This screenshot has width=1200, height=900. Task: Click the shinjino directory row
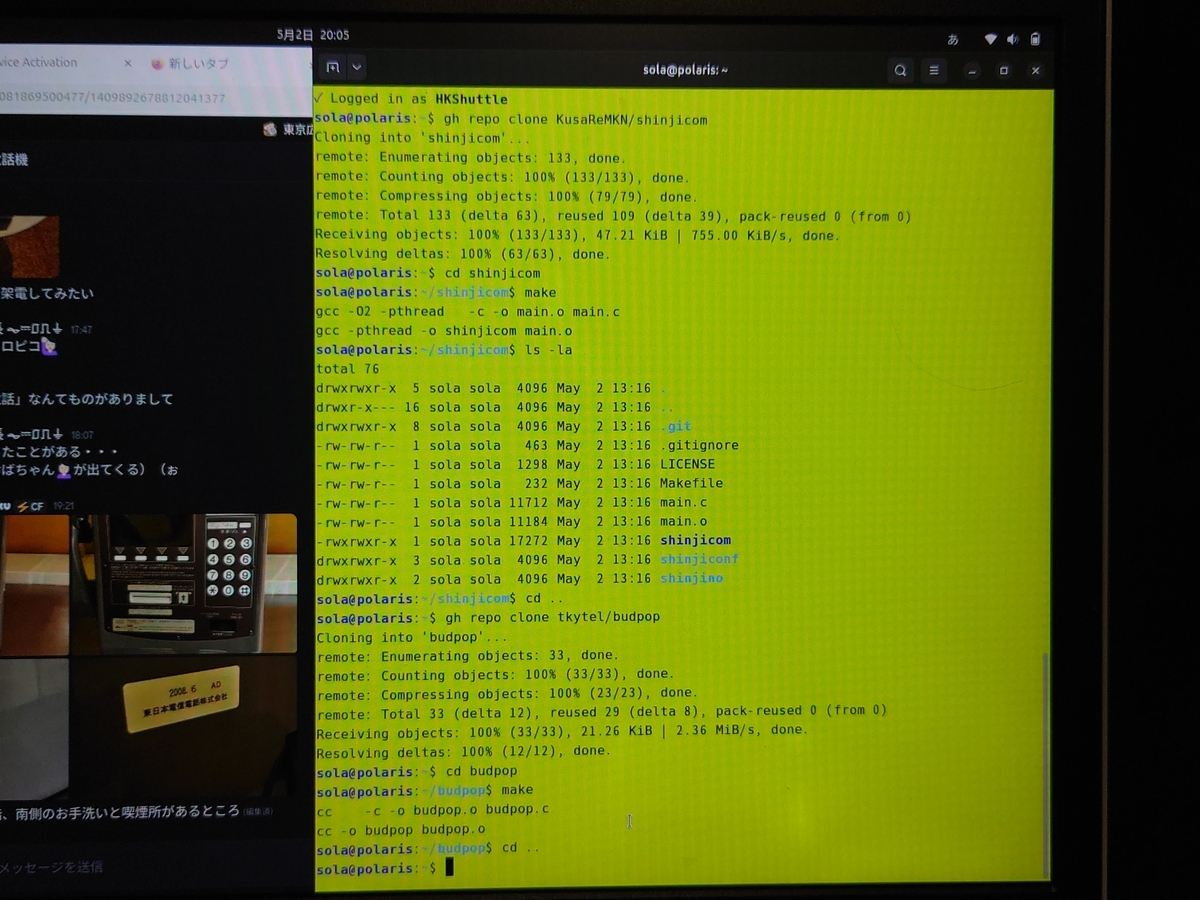coord(519,579)
